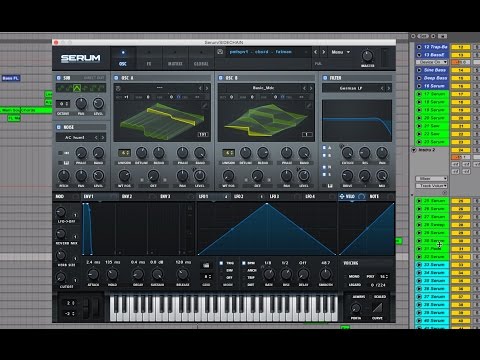Toggle filter routing for oscillator B

324,155
